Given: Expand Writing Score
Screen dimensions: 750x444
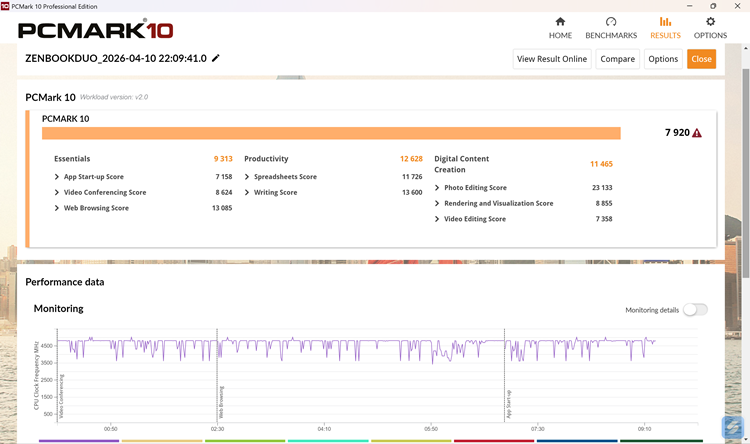Looking at the screenshot, I should (x=247, y=192).
